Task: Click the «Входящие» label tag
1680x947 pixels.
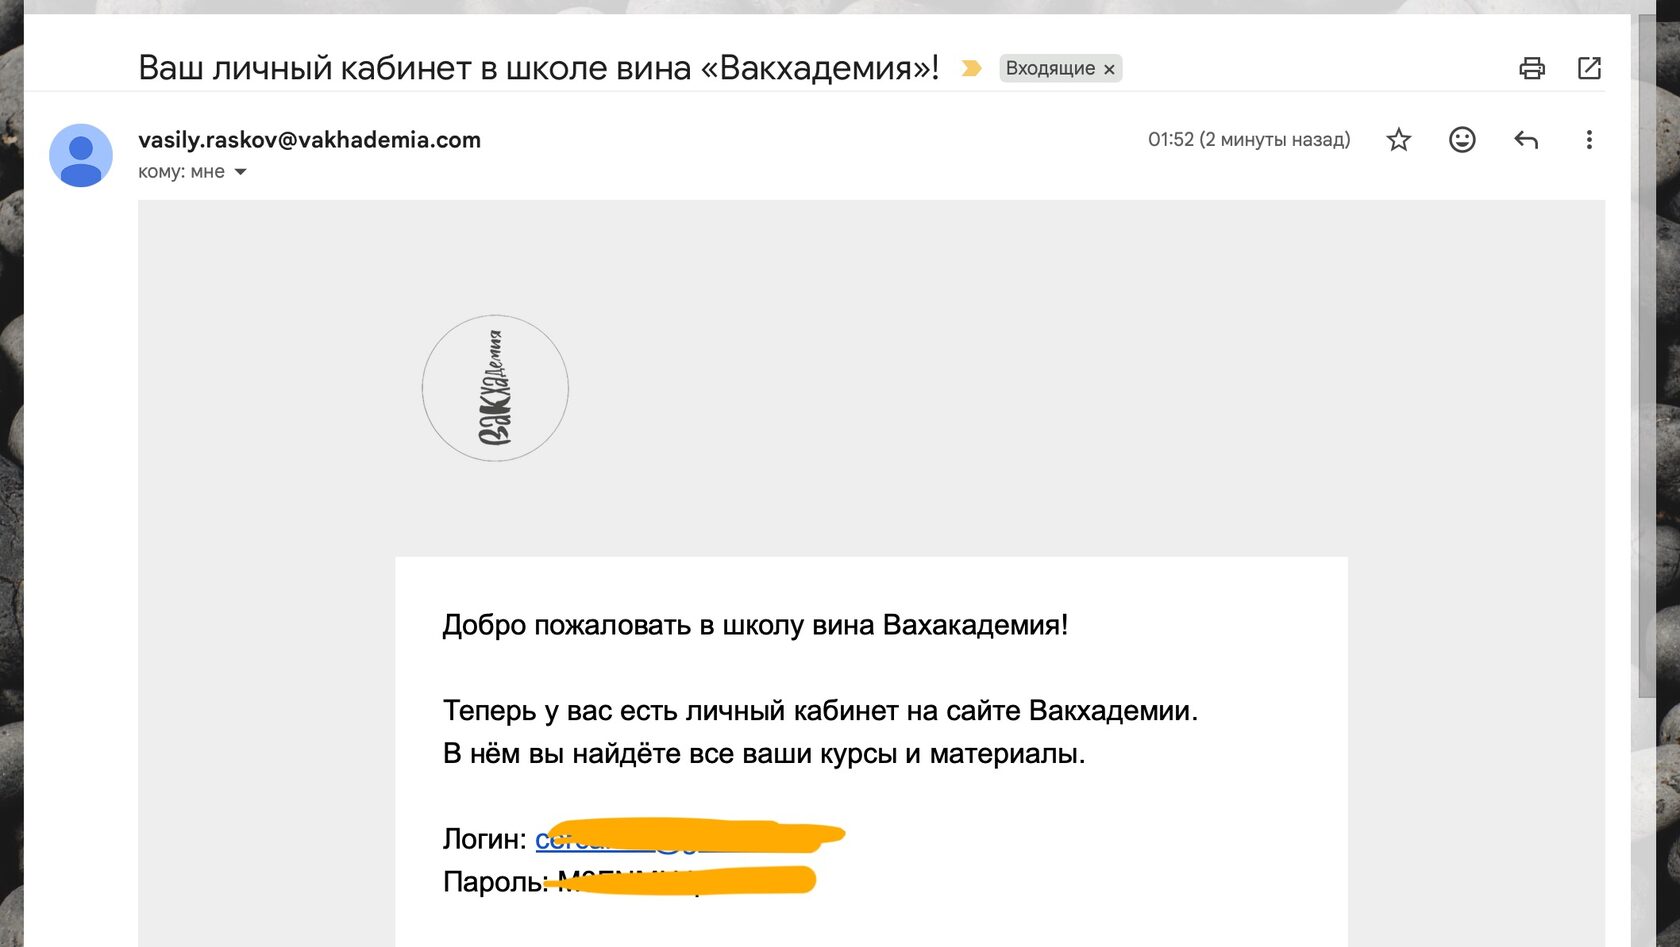Action: click(x=1049, y=68)
